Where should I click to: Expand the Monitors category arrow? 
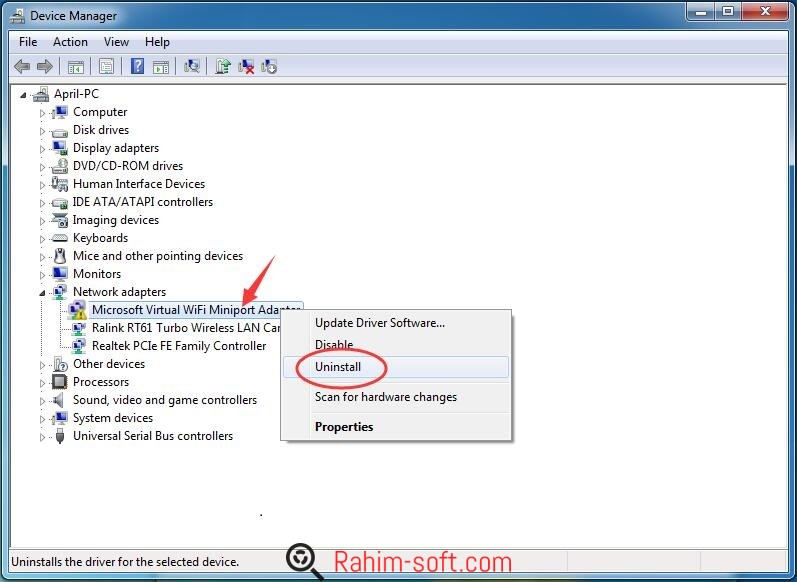click(x=42, y=275)
